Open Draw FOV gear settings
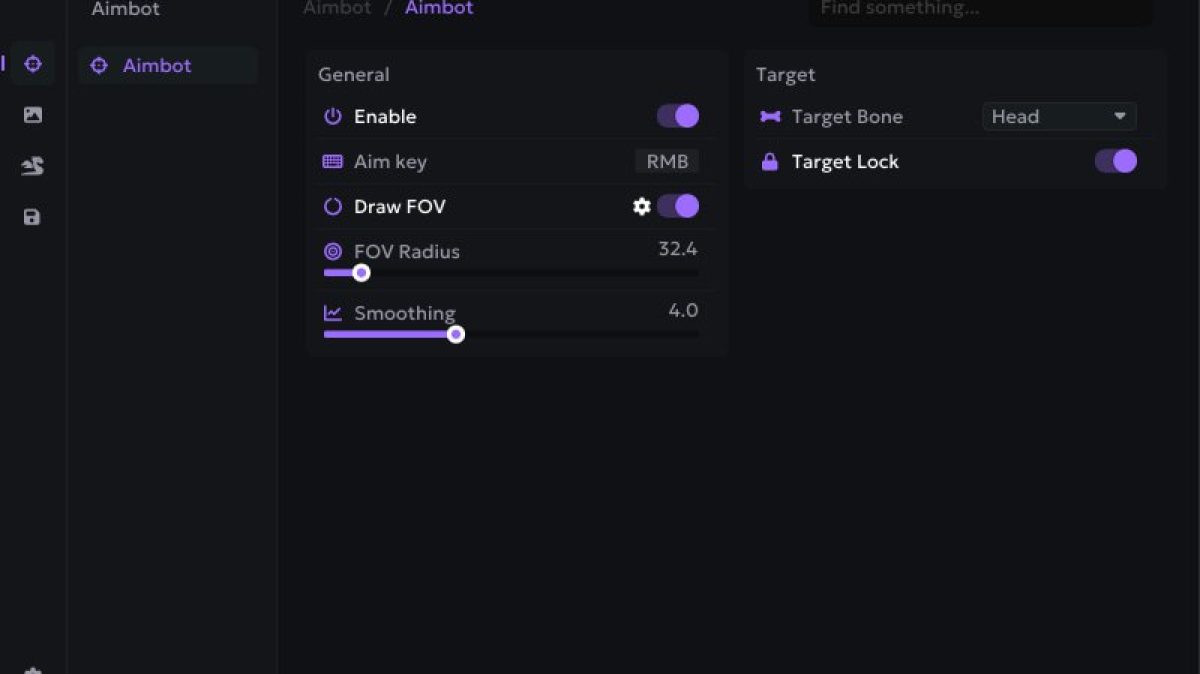1200x674 pixels. point(642,206)
